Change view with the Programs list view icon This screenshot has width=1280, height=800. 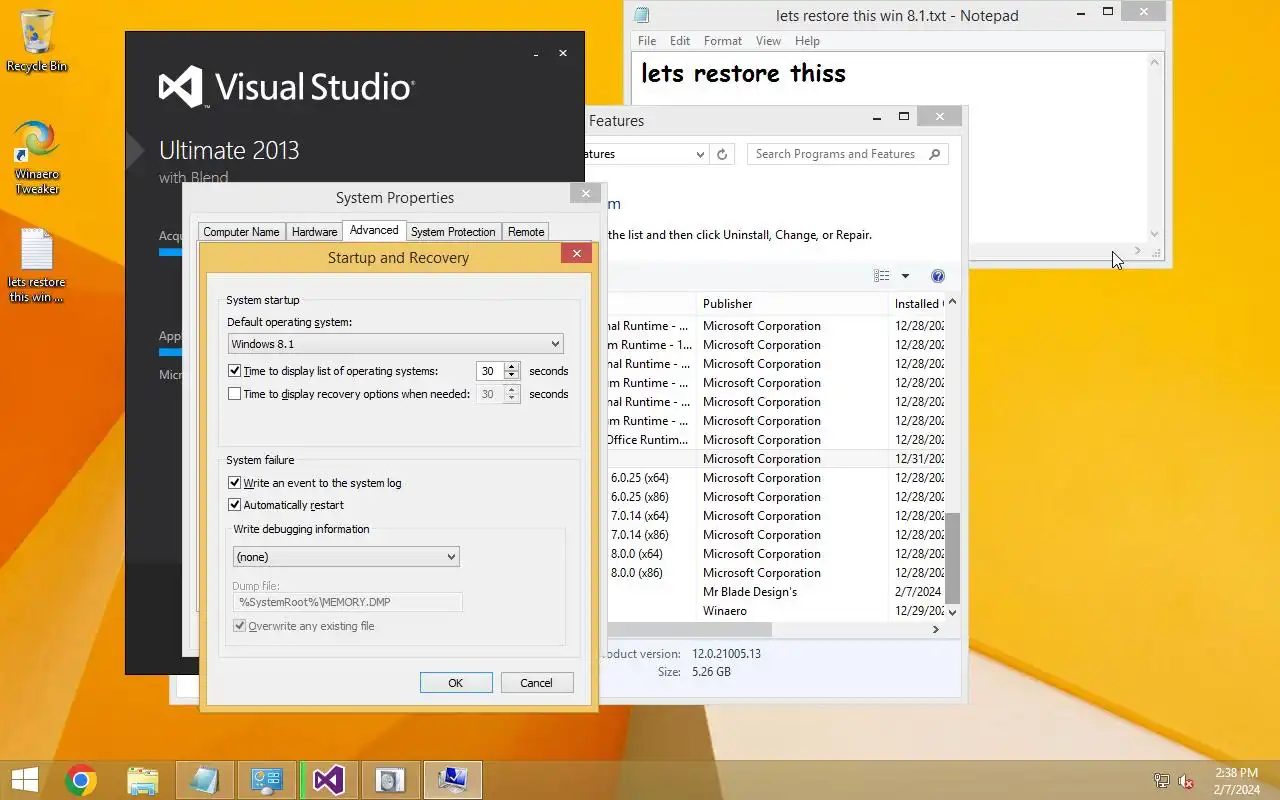881,276
